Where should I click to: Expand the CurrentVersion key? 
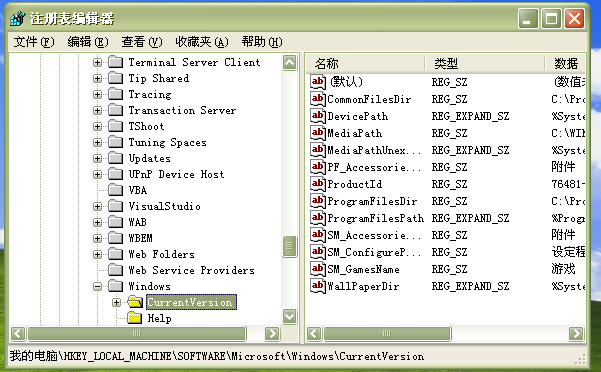pos(117,303)
